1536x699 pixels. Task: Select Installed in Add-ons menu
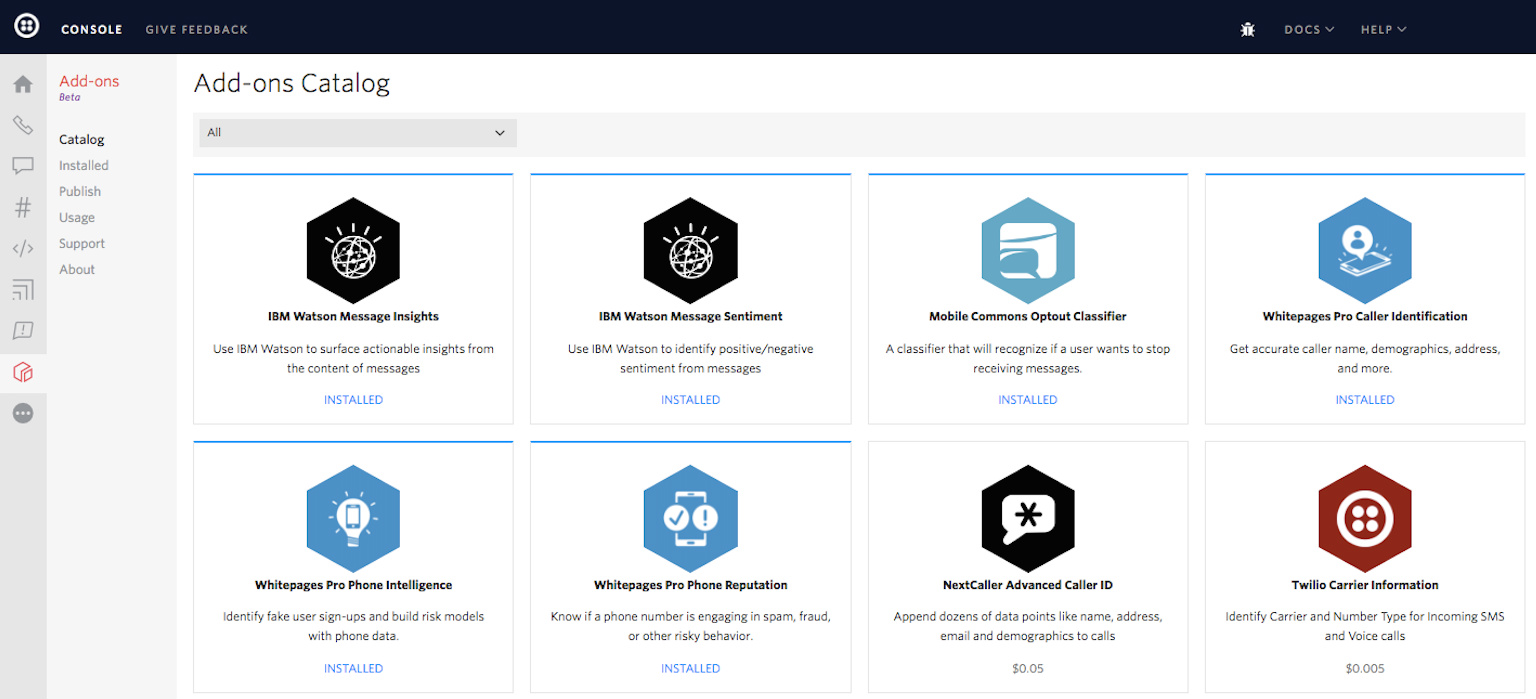tap(84, 166)
